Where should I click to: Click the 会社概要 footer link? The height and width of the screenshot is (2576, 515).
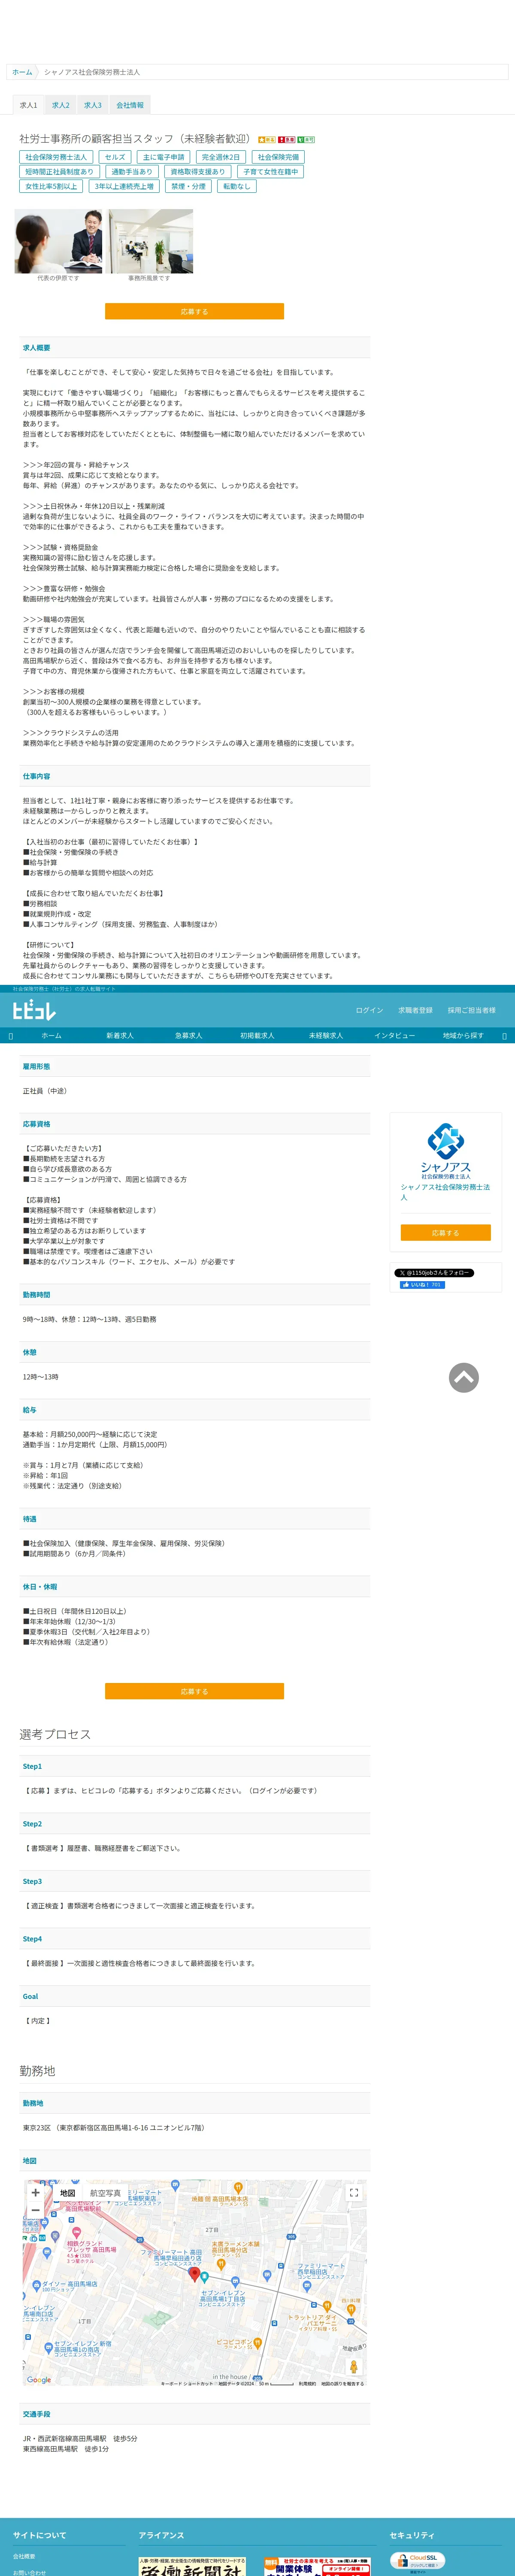coord(24,2556)
